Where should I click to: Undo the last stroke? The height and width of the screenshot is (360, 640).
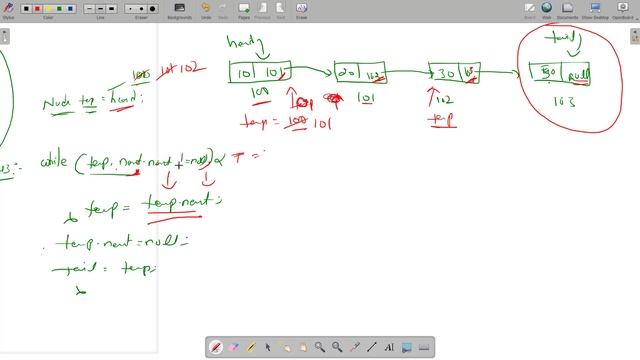pos(206,11)
